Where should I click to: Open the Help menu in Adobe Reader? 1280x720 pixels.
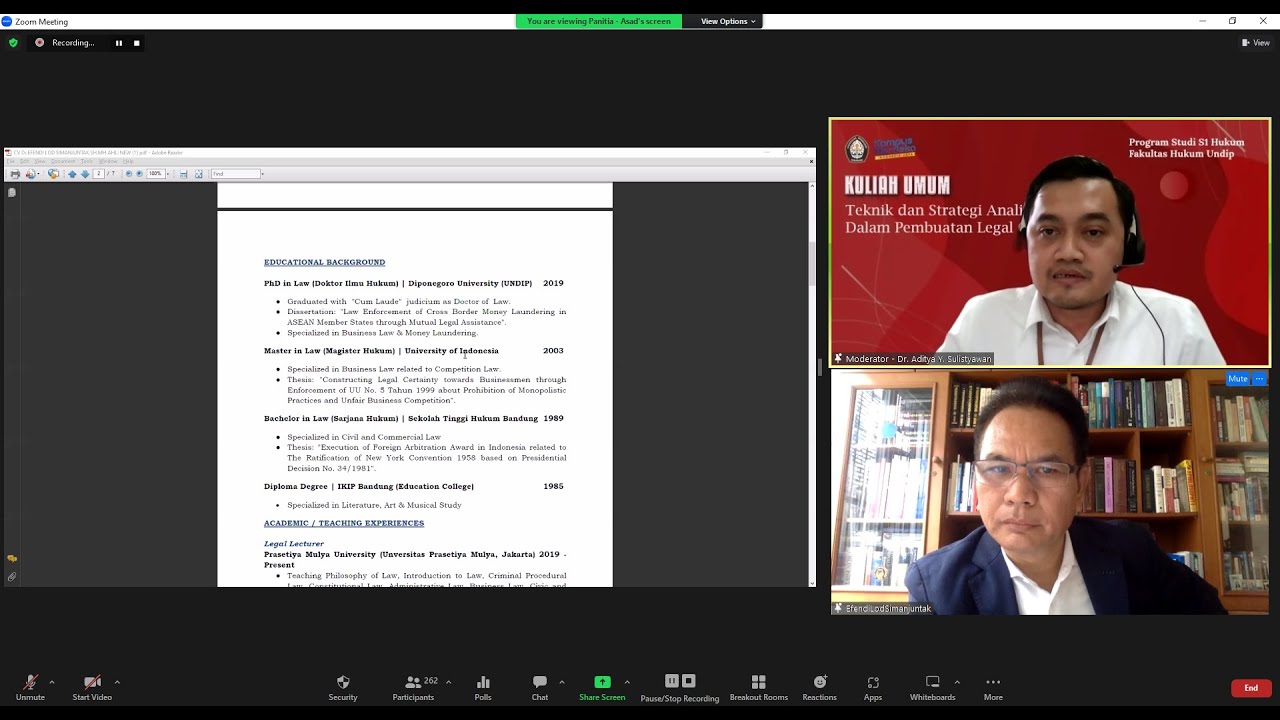[128, 161]
